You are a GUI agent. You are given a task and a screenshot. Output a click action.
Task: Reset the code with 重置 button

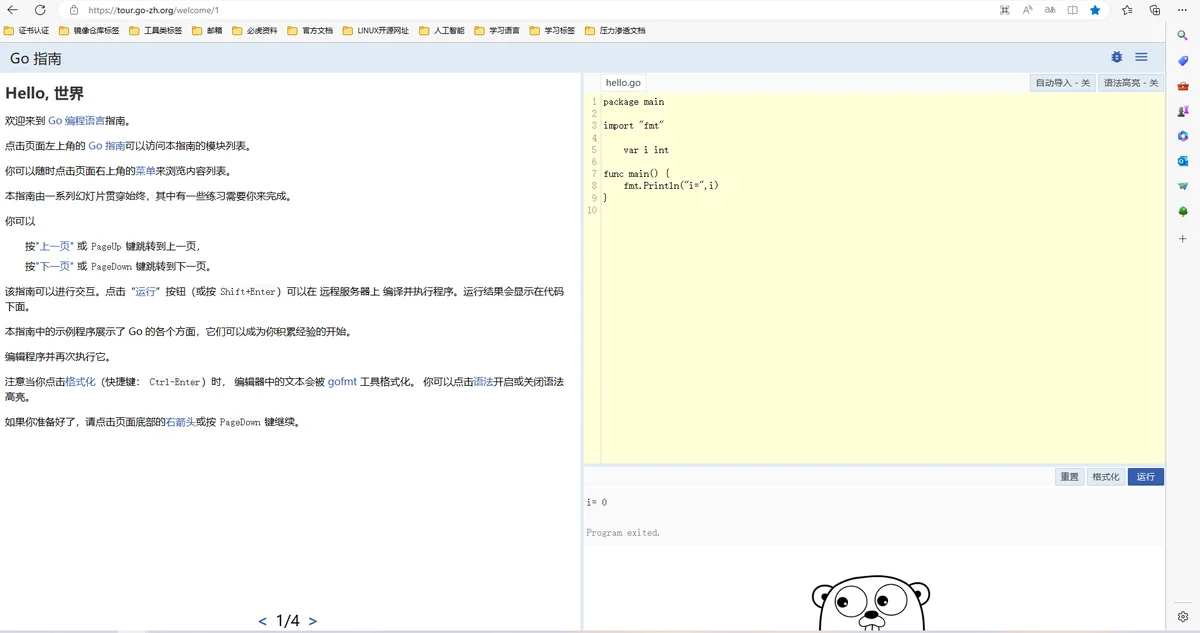[x=1069, y=476]
